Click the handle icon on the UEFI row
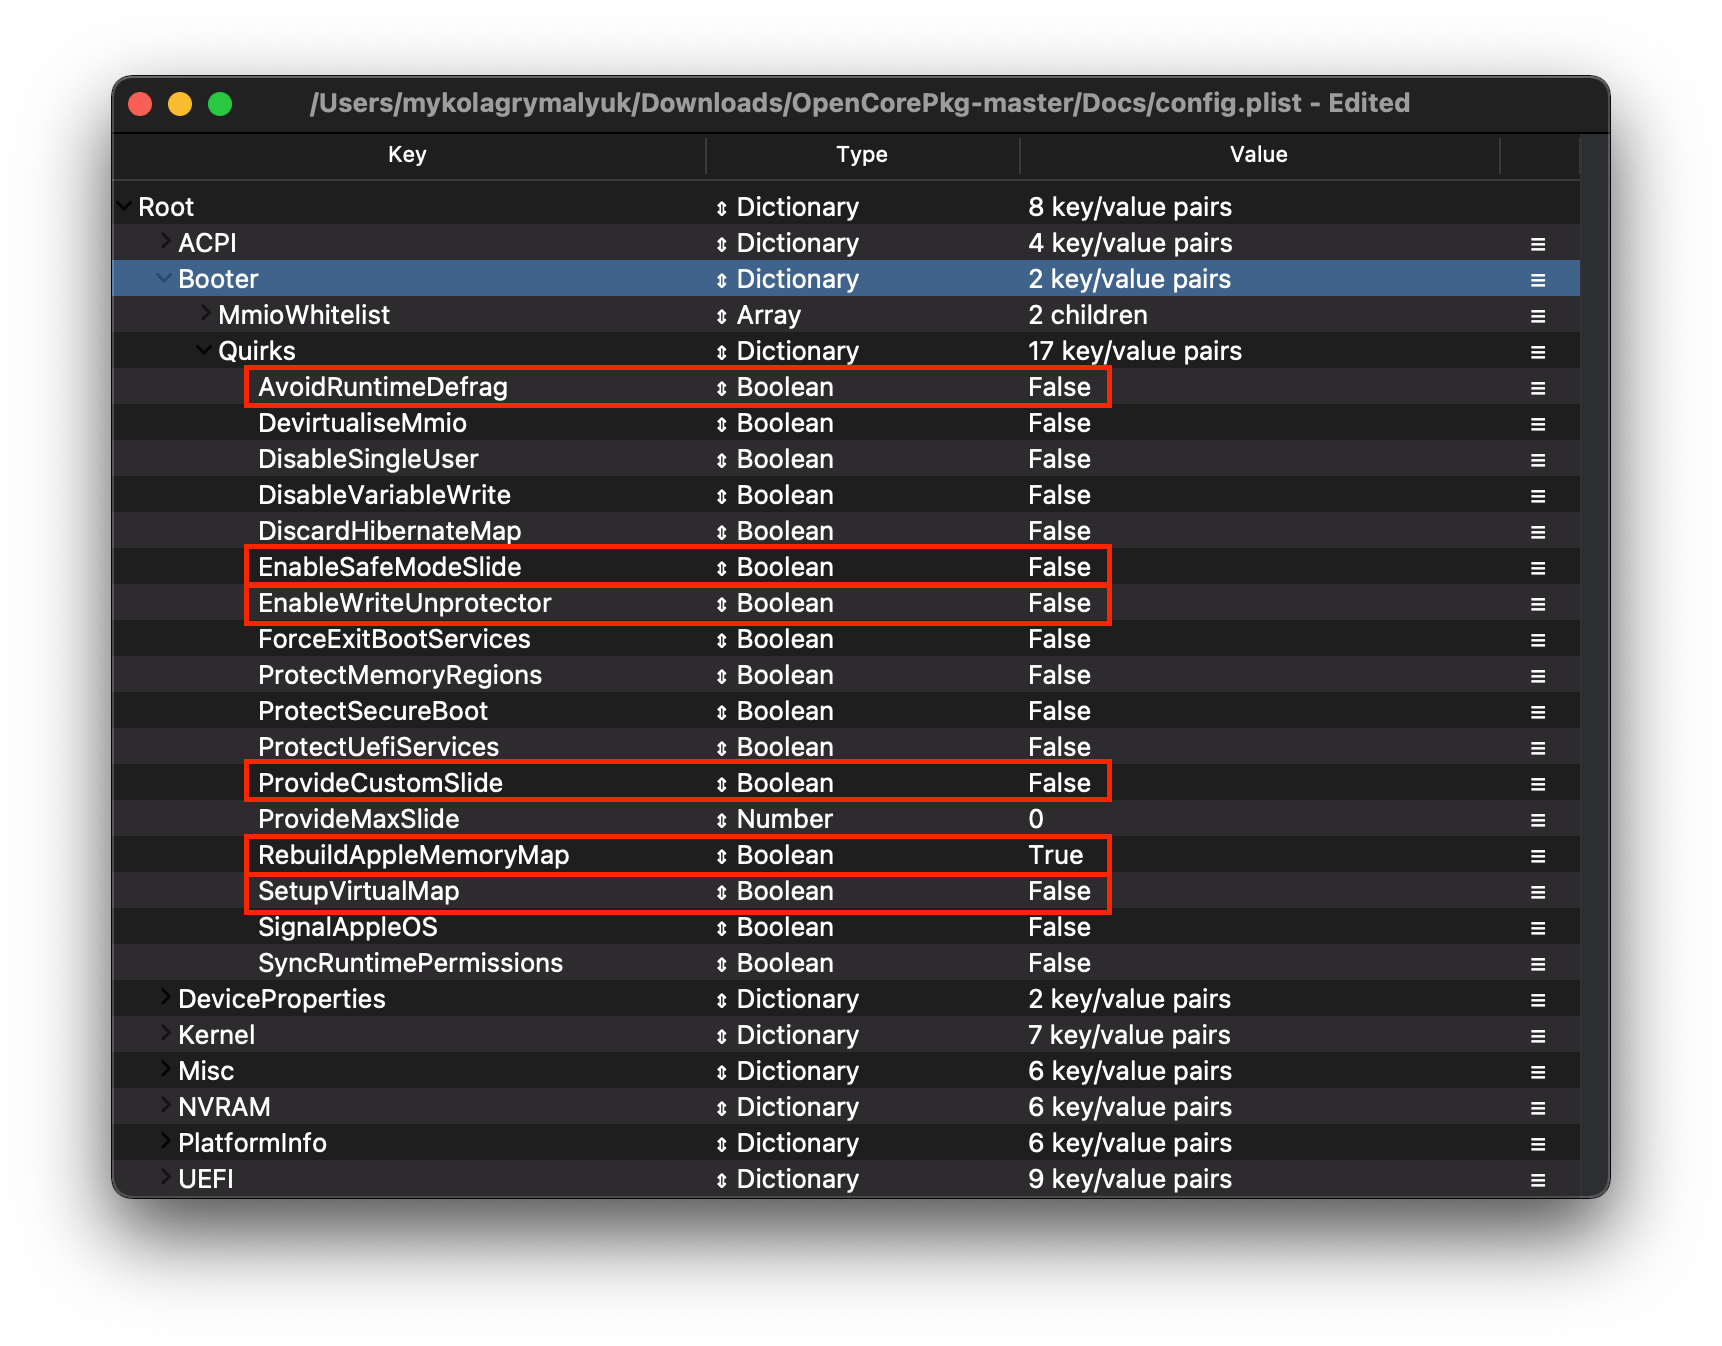The height and width of the screenshot is (1346, 1722). 1538,1180
